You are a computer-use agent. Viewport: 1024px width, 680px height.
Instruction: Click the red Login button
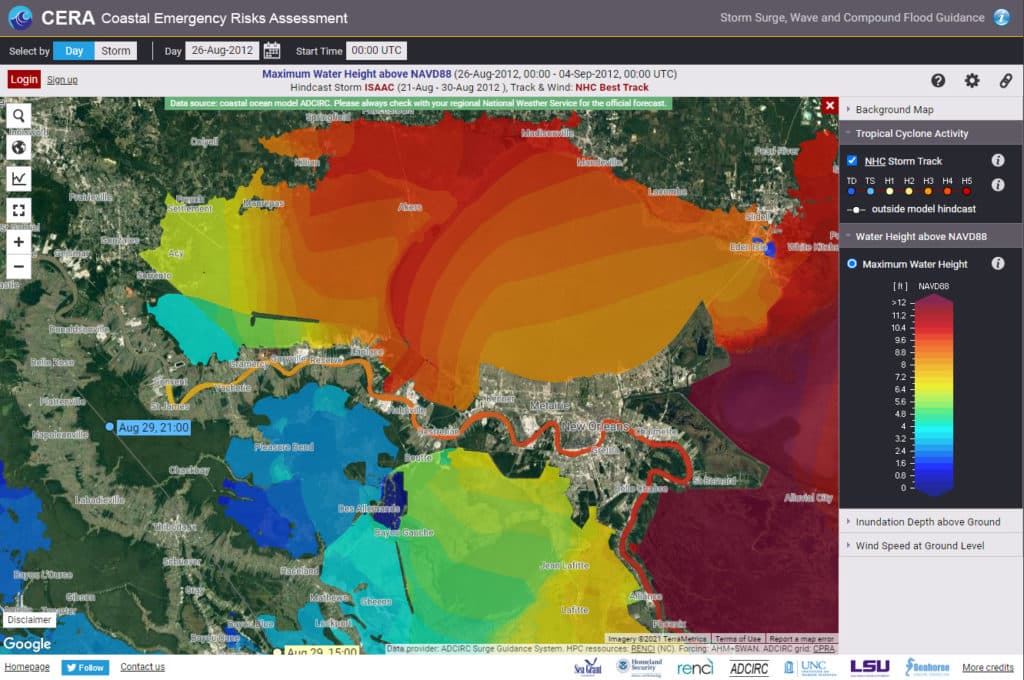coord(24,80)
